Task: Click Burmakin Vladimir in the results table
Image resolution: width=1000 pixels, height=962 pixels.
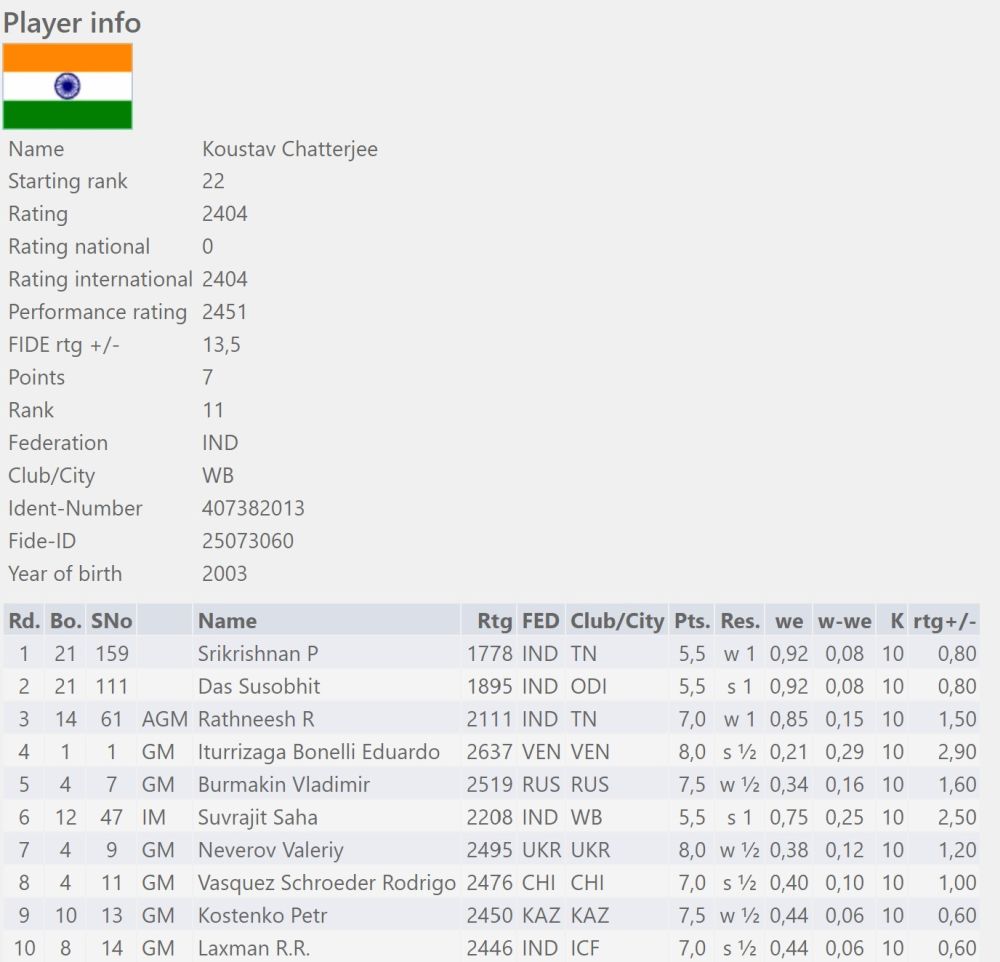Action: 283,784
